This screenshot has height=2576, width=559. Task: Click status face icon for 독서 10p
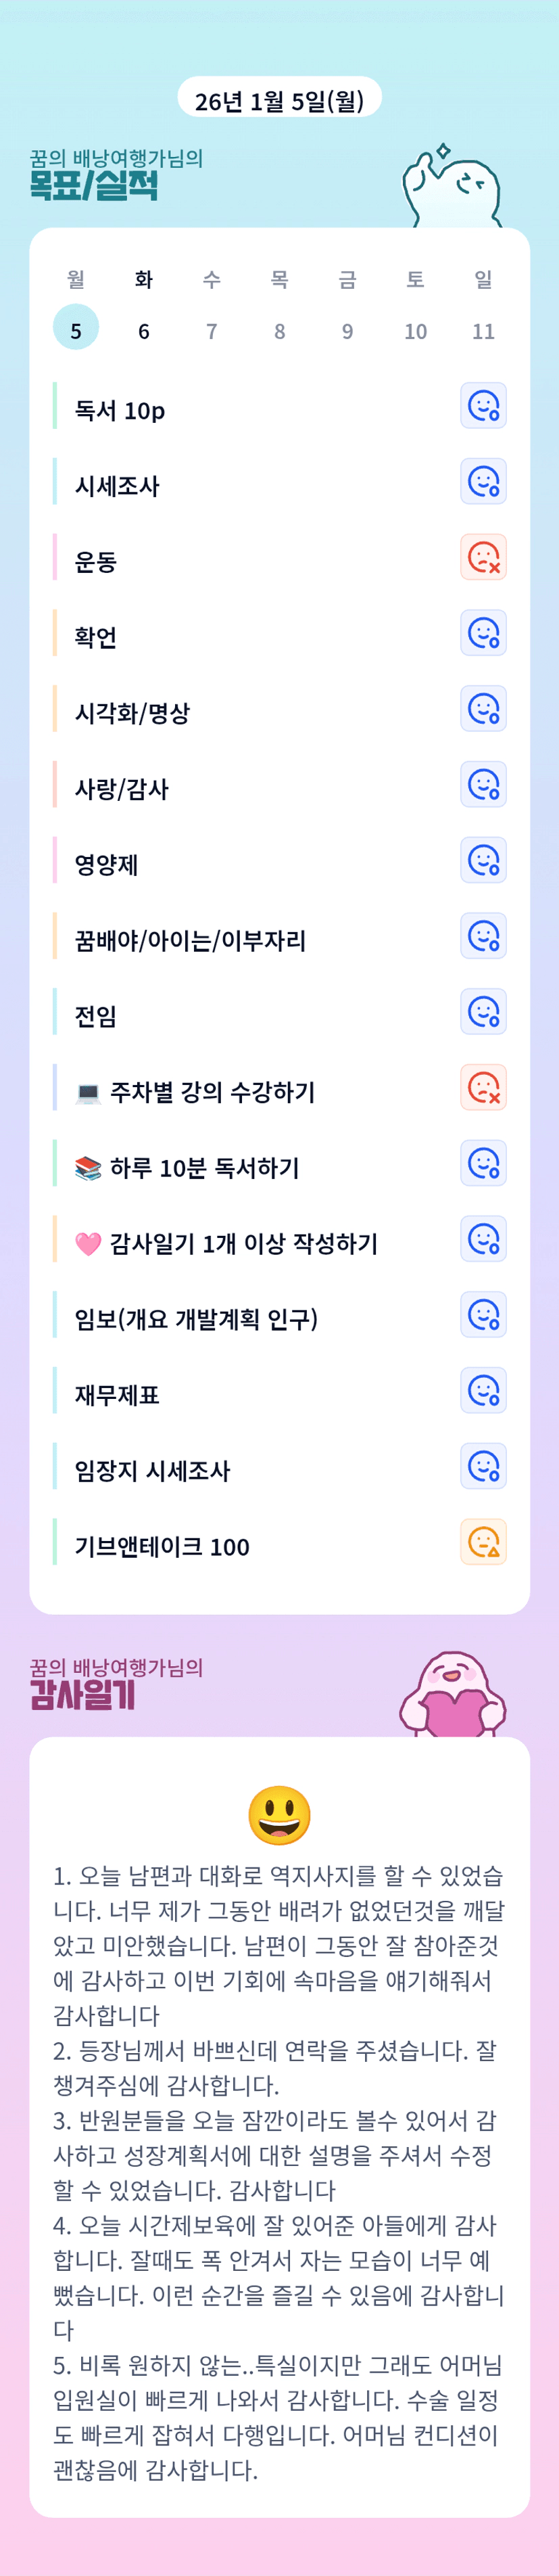click(483, 406)
